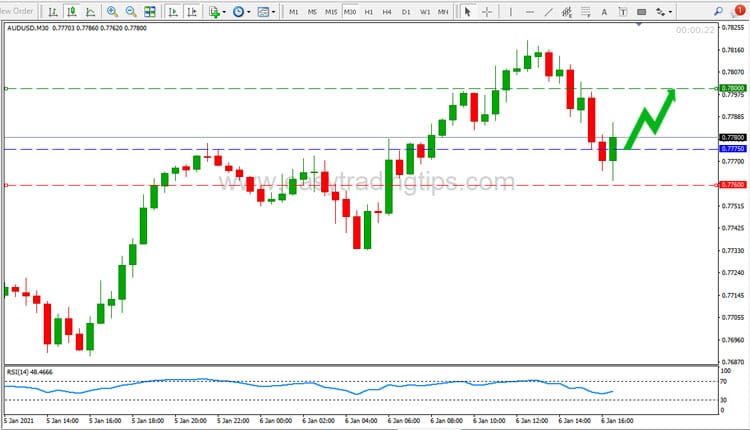Pick the Trendline drawing tool

(549, 12)
